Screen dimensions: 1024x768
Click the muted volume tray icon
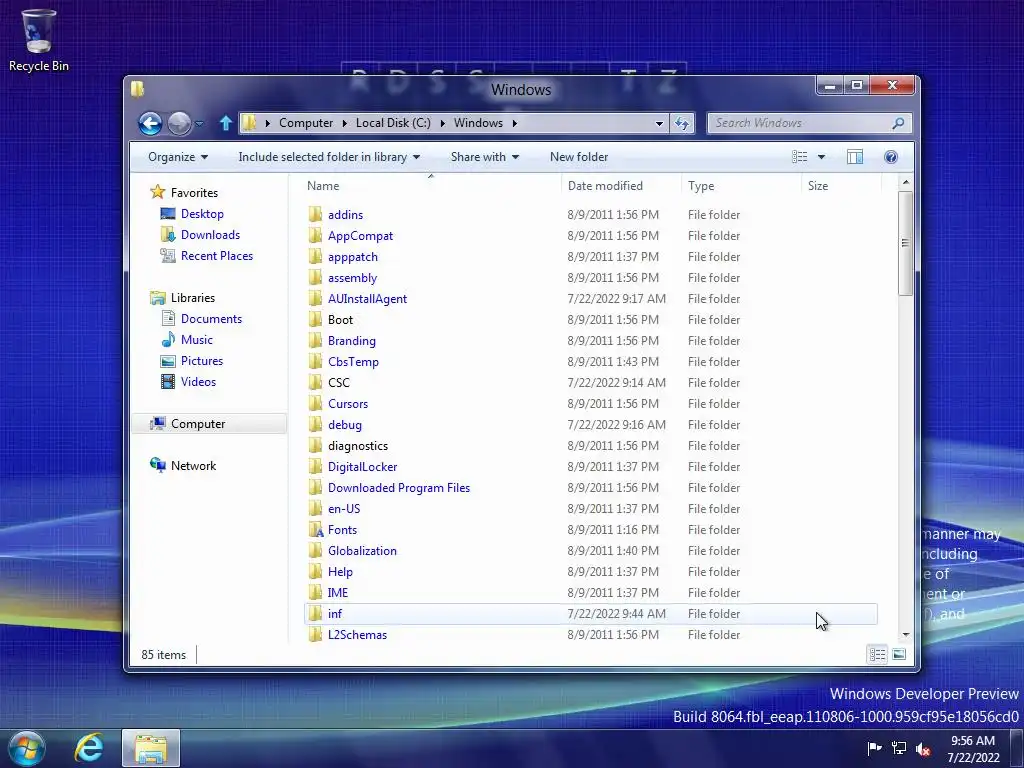point(923,749)
